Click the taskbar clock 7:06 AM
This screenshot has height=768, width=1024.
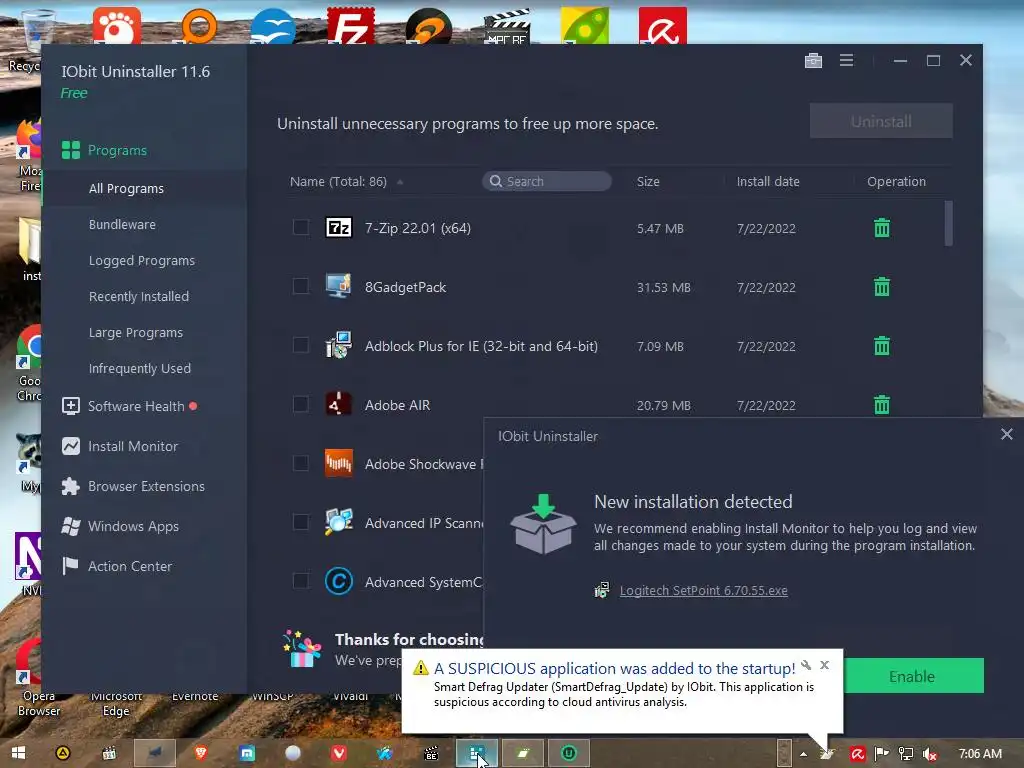(980, 754)
